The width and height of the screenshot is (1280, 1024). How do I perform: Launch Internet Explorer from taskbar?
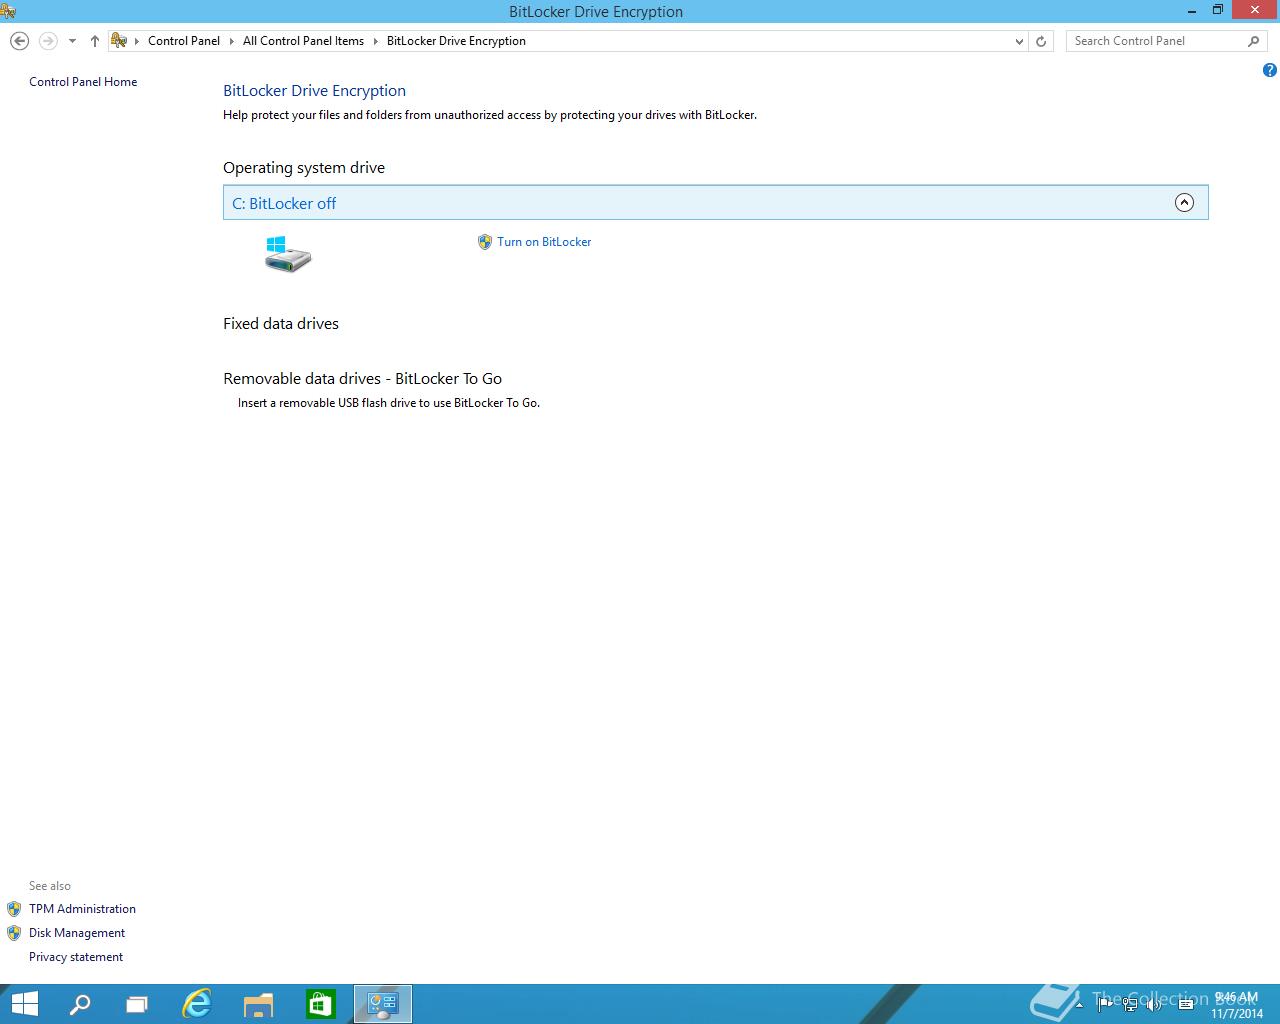click(x=197, y=1004)
